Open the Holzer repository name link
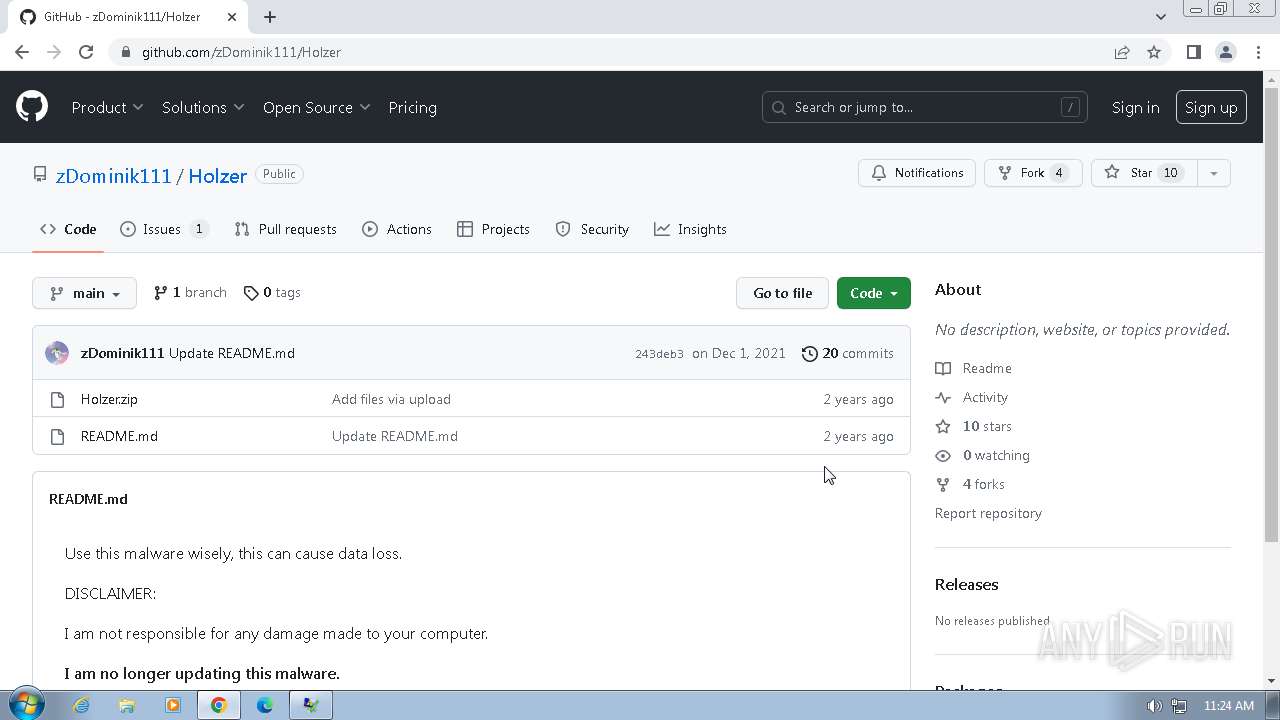The width and height of the screenshot is (1280, 720). point(217,175)
